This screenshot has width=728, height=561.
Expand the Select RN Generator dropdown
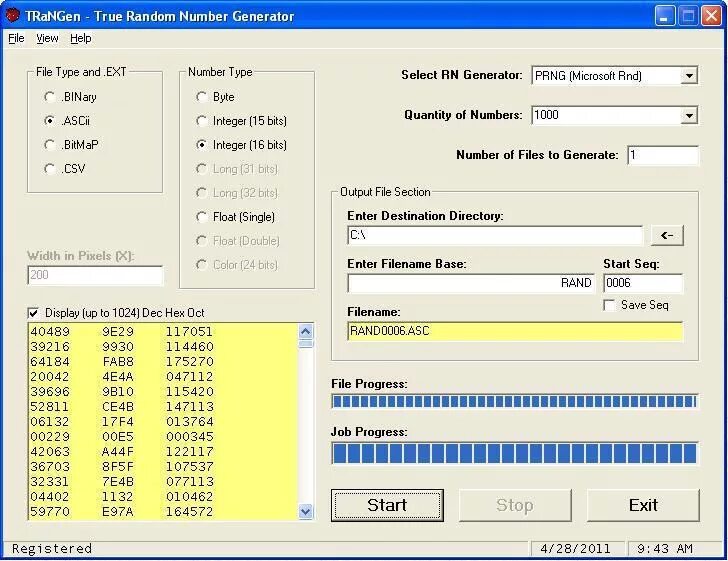[x=689, y=75]
